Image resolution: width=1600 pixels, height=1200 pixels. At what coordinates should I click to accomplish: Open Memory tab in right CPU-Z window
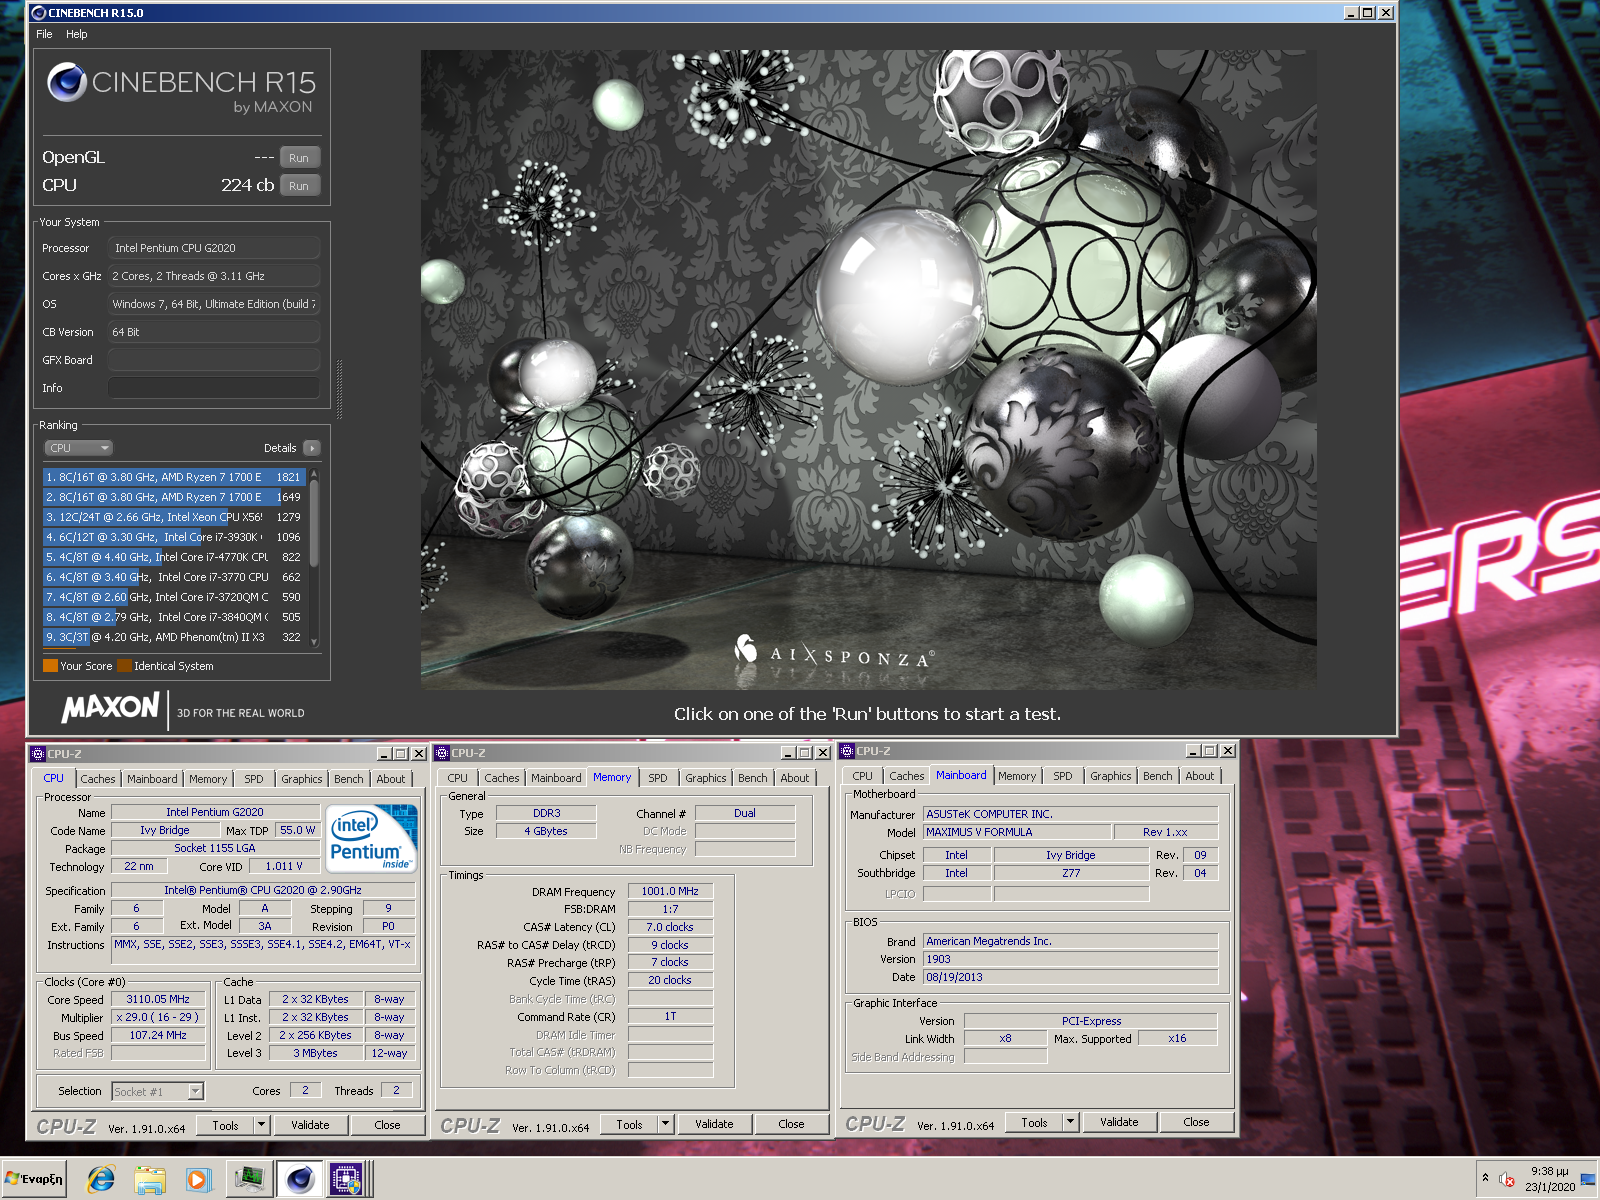point(1017,776)
